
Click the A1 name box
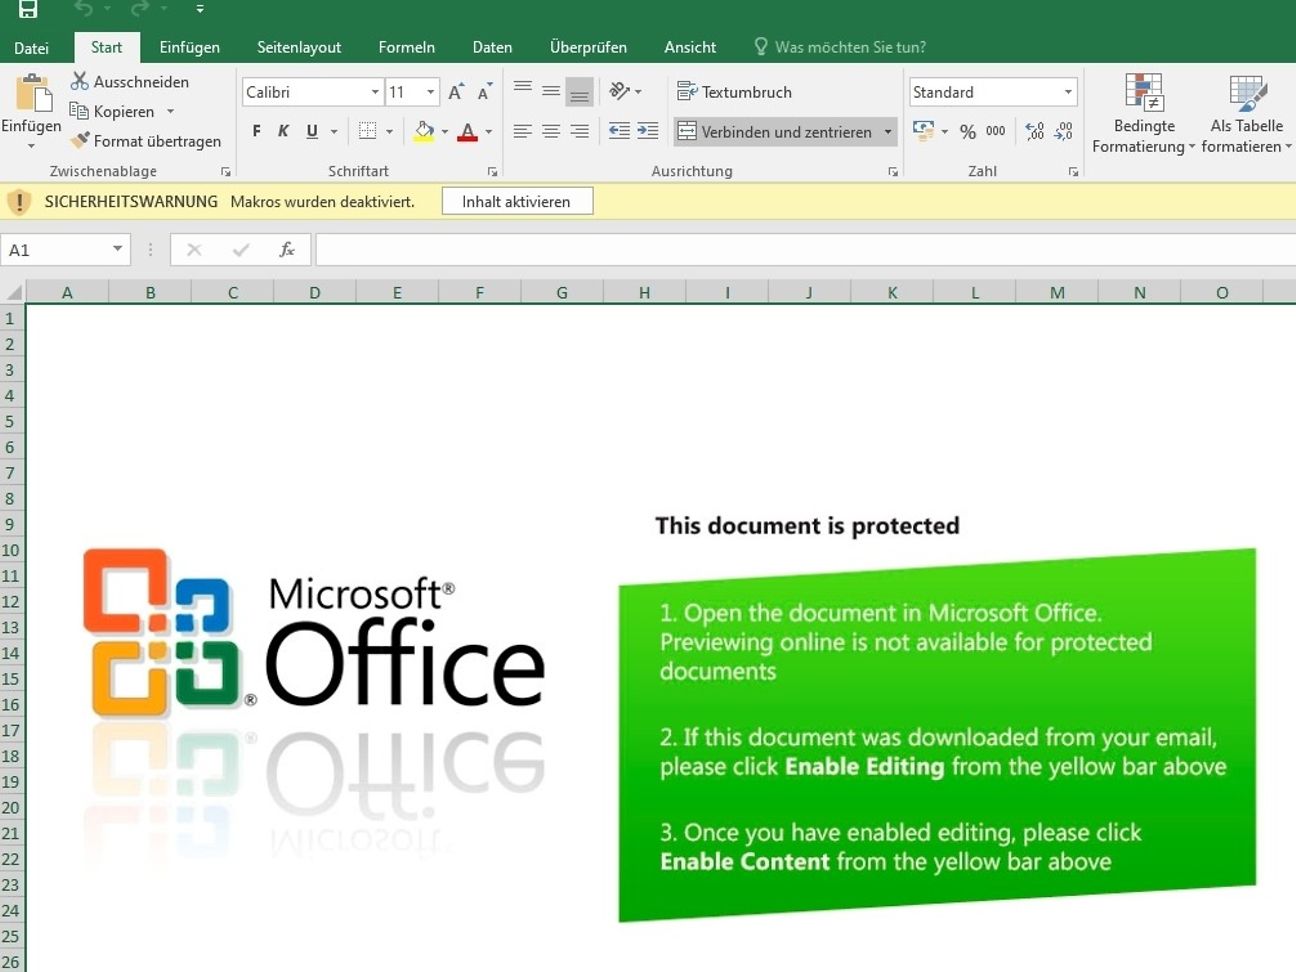tap(65, 250)
